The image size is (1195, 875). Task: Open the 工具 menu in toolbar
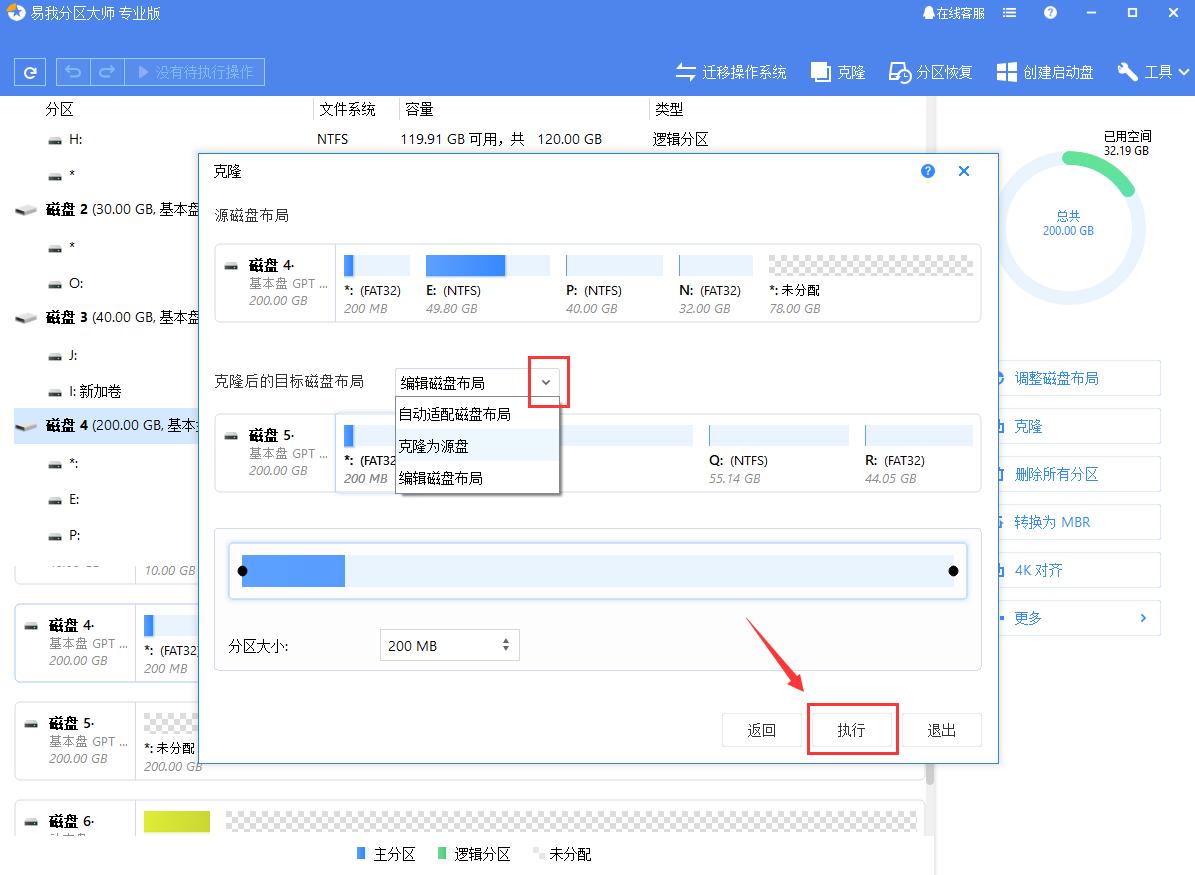(1152, 71)
